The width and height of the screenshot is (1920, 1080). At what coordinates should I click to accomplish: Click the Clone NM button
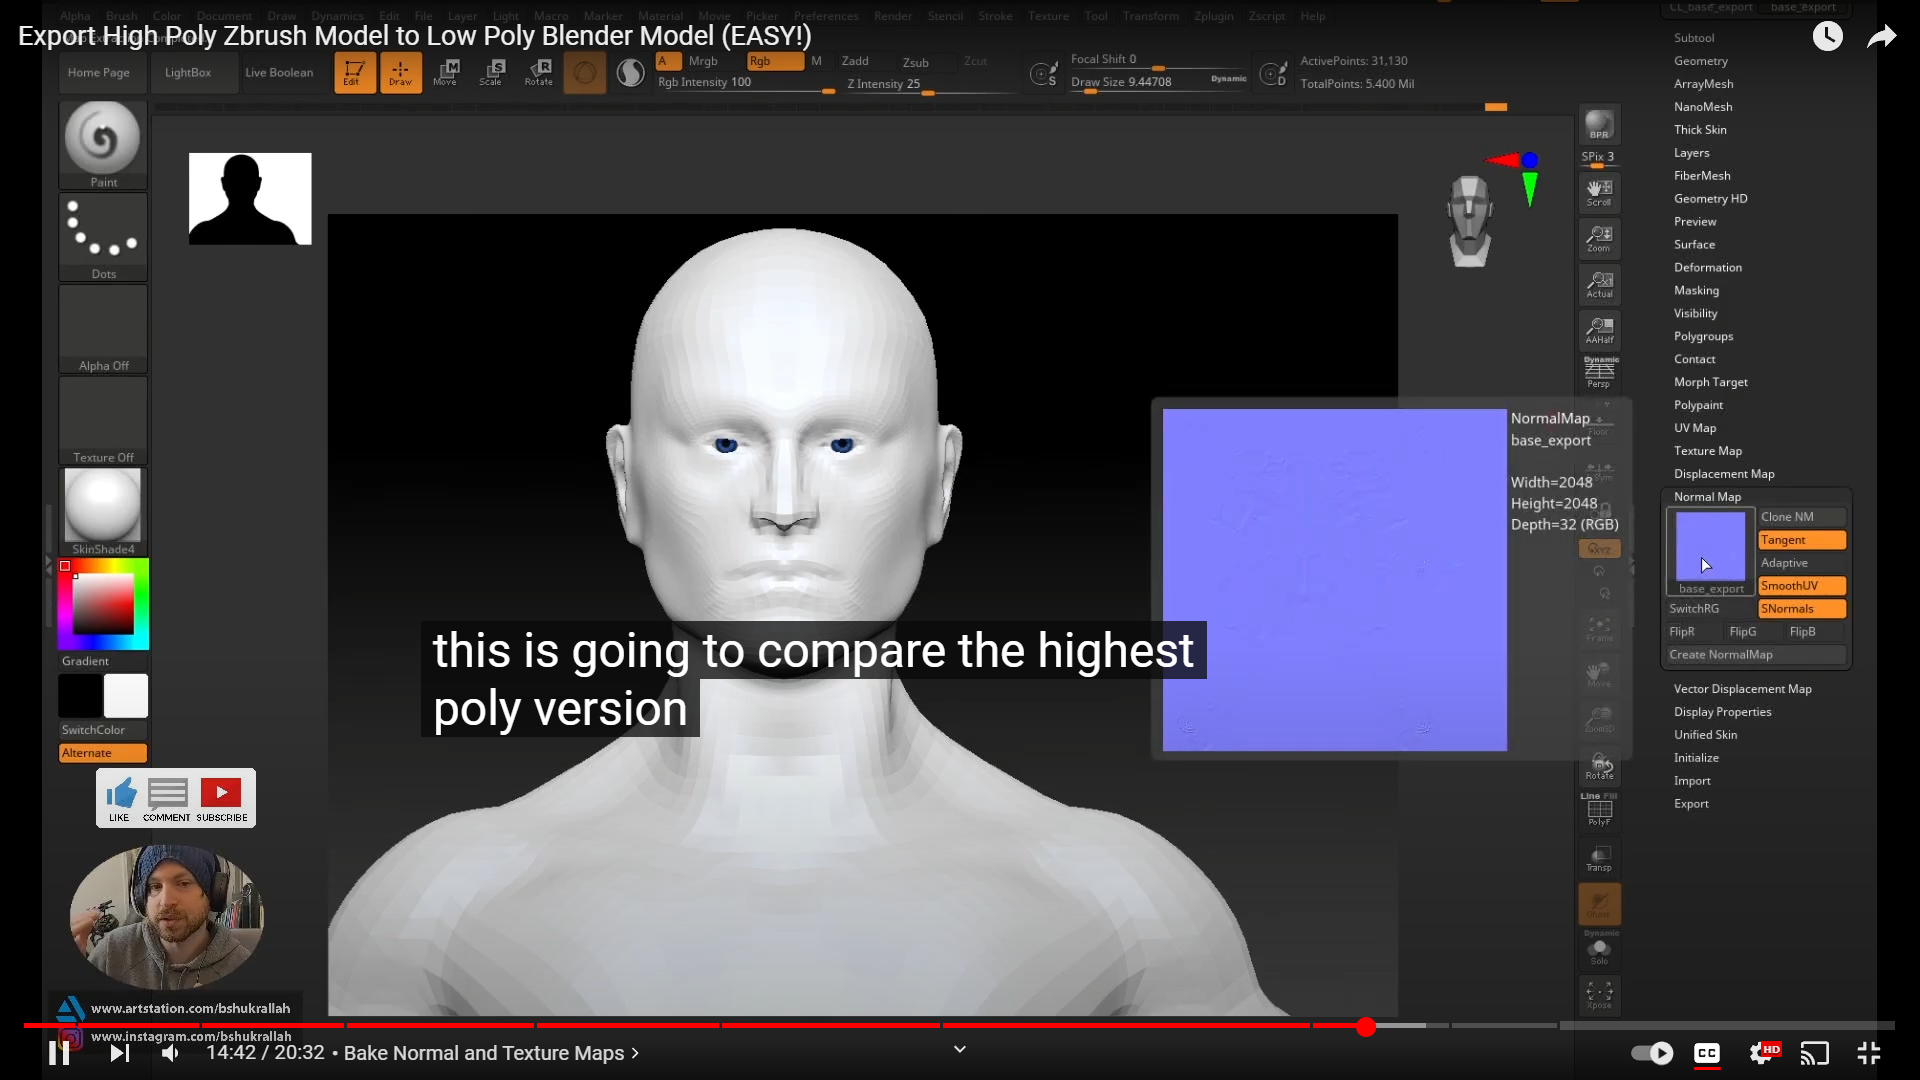1801,517
